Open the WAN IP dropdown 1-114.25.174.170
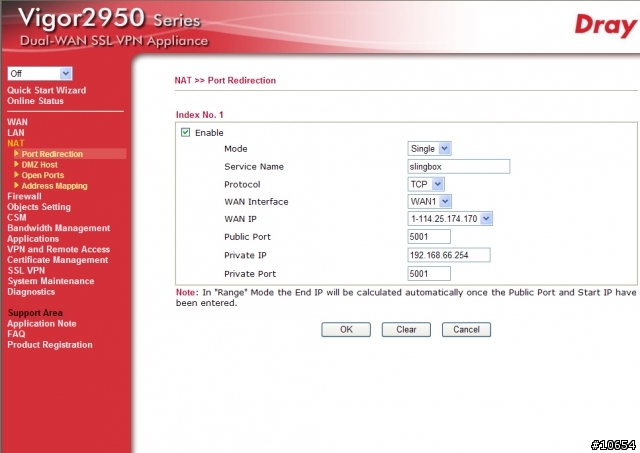640x453 pixels. click(x=450, y=219)
